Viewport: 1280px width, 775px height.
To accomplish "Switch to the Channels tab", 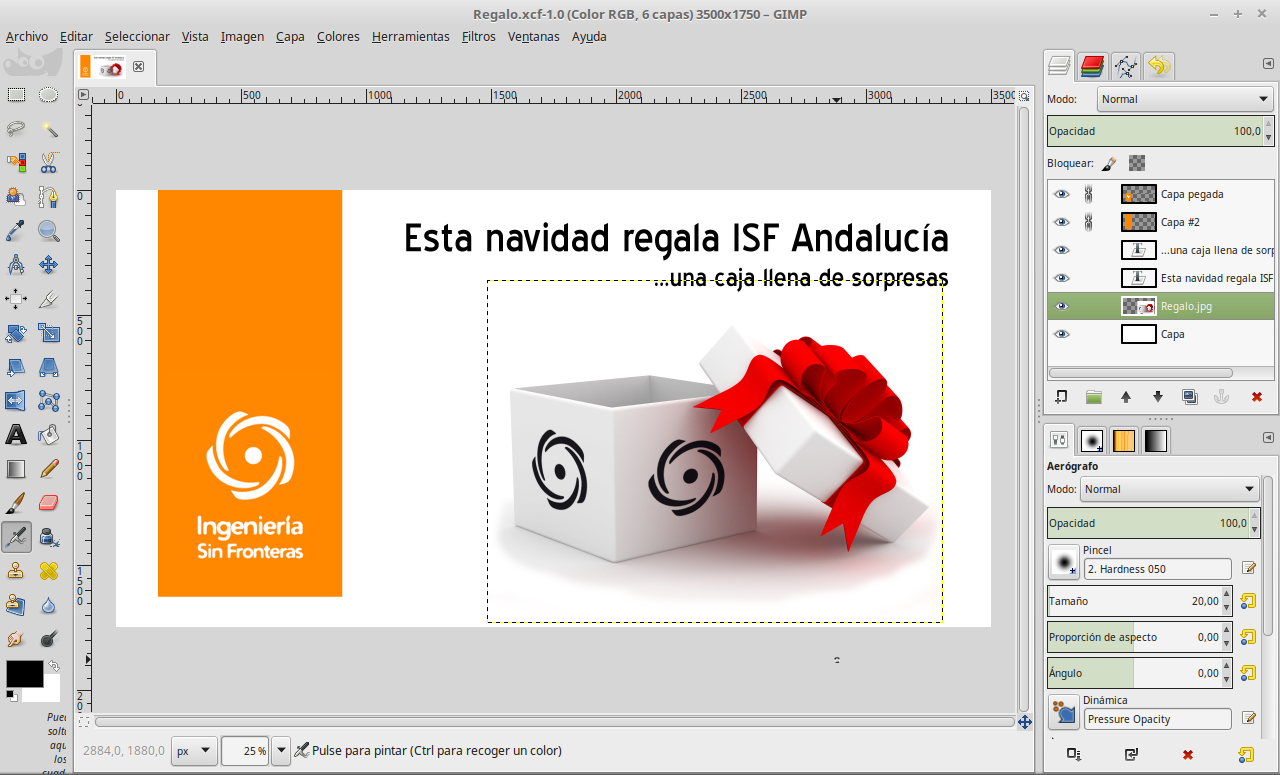I will 1092,67.
